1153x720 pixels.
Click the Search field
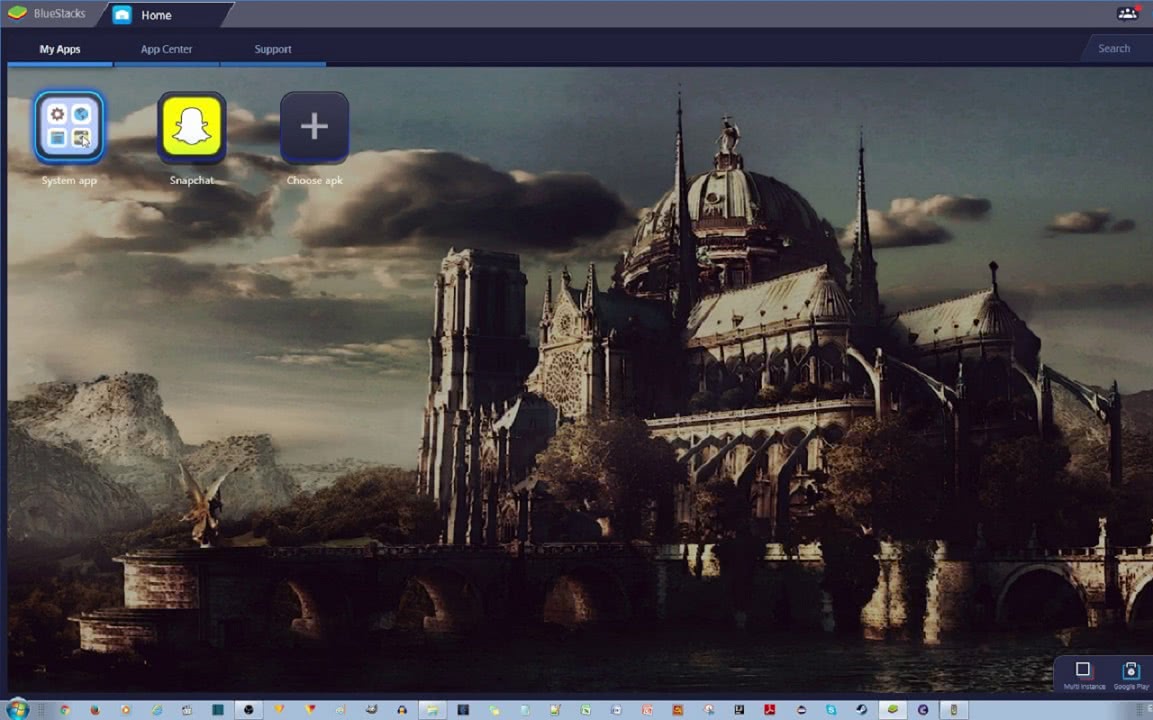tap(1114, 49)
